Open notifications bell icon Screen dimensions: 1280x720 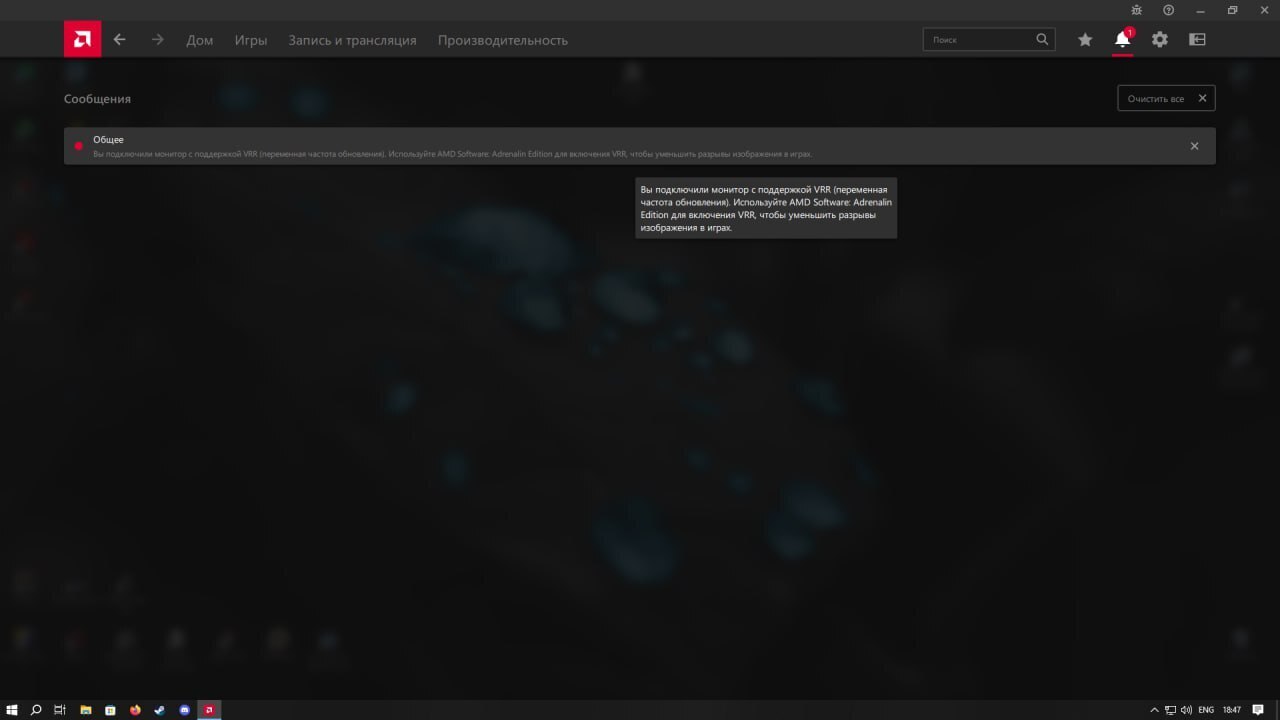[1123, 40]
